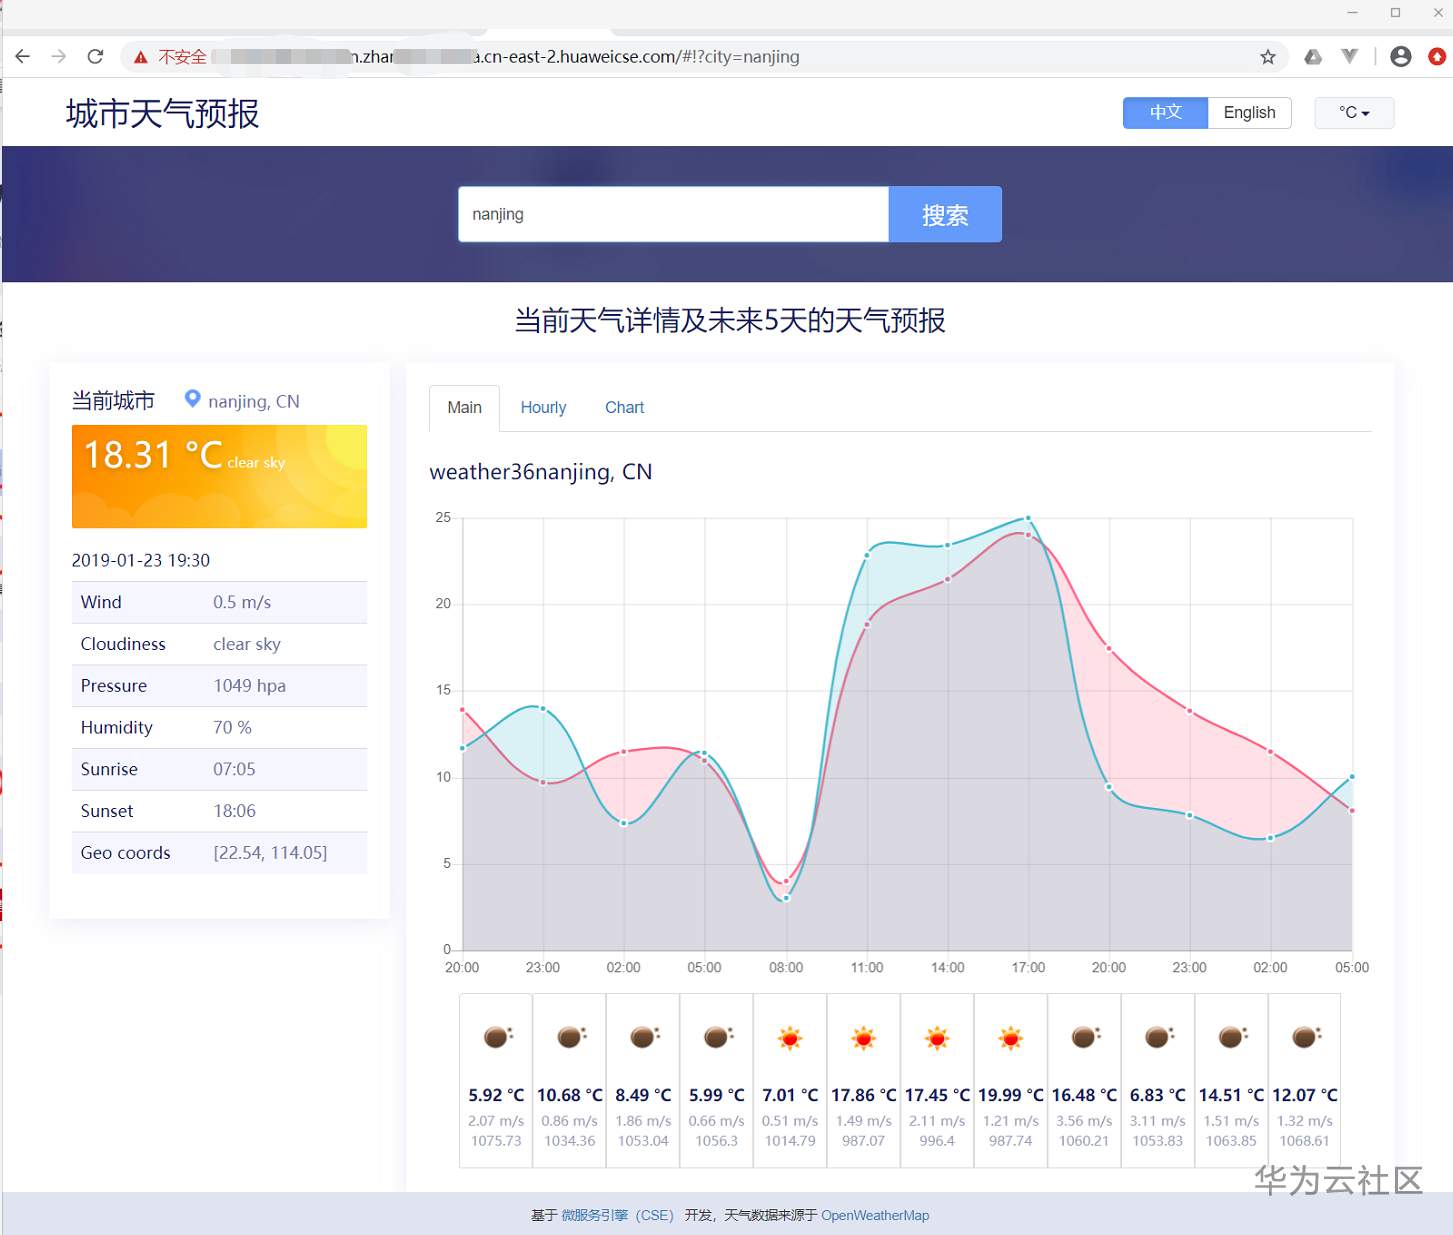Open the browser profile avatar icon

pyautogui.click(x=1401, y=57)
